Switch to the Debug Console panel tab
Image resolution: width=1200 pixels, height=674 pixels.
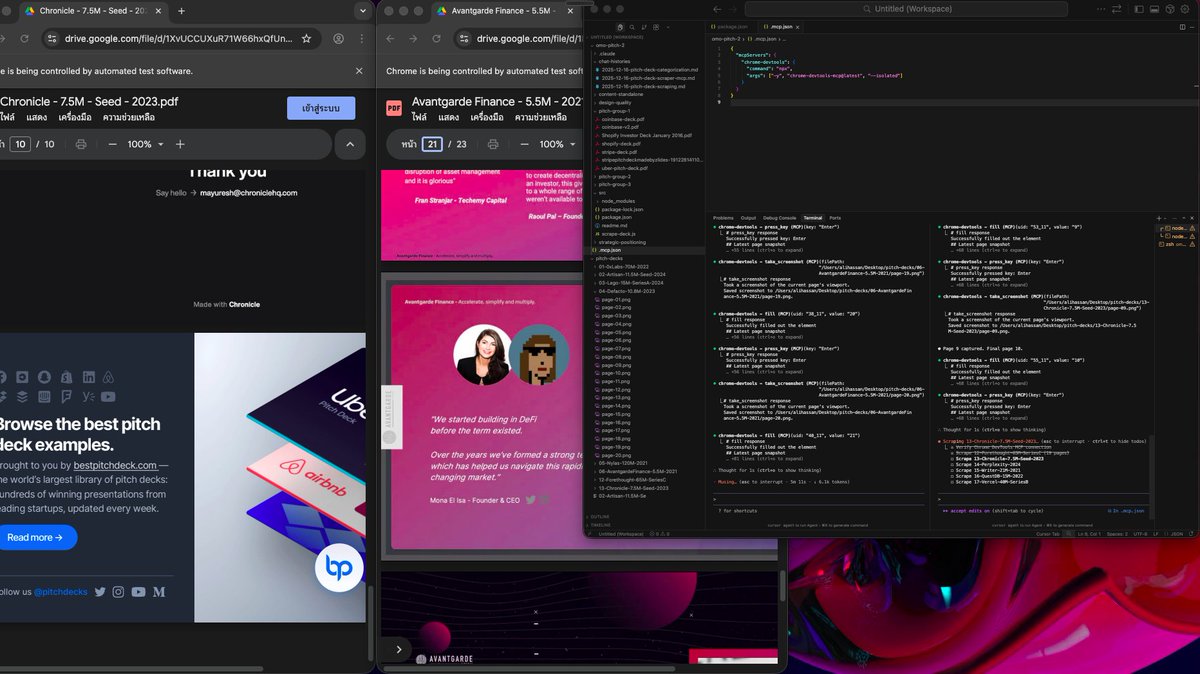tap(780, 217)
